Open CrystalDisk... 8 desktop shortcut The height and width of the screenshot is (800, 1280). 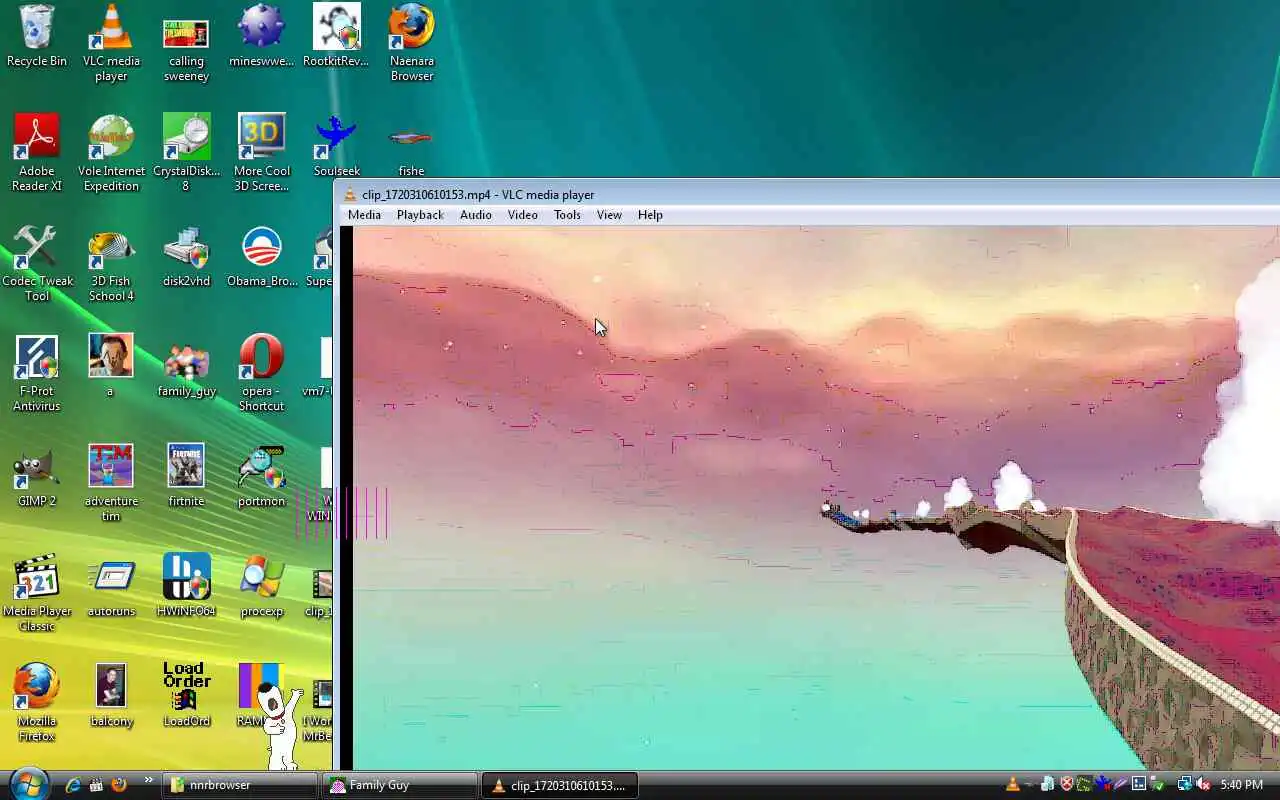186,154
